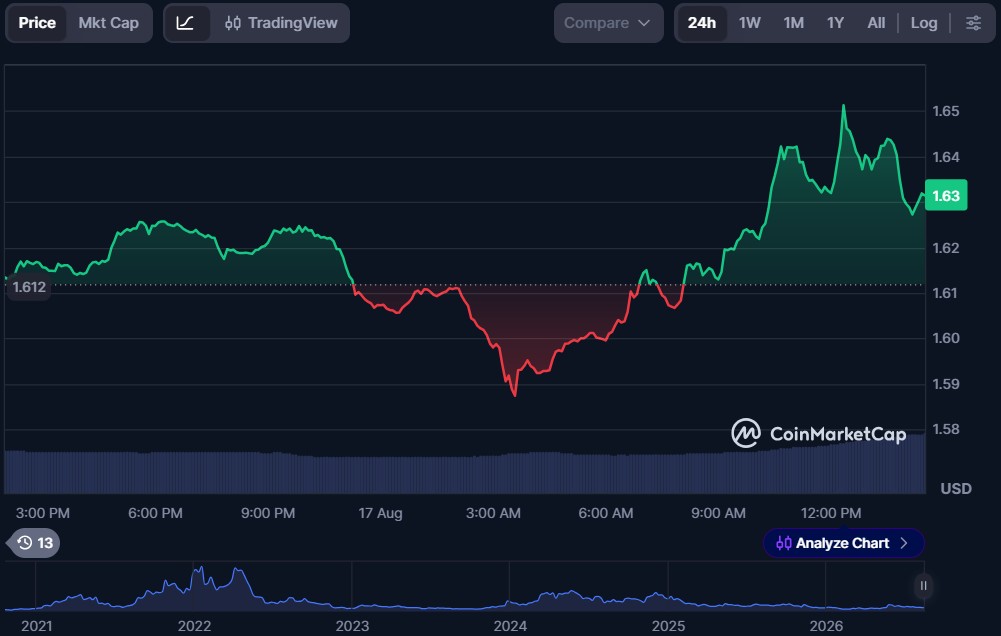The height and width of the screenshot is (636, 1001).
Task: Click the current price tag 1.63
Action: click(946, 195)
